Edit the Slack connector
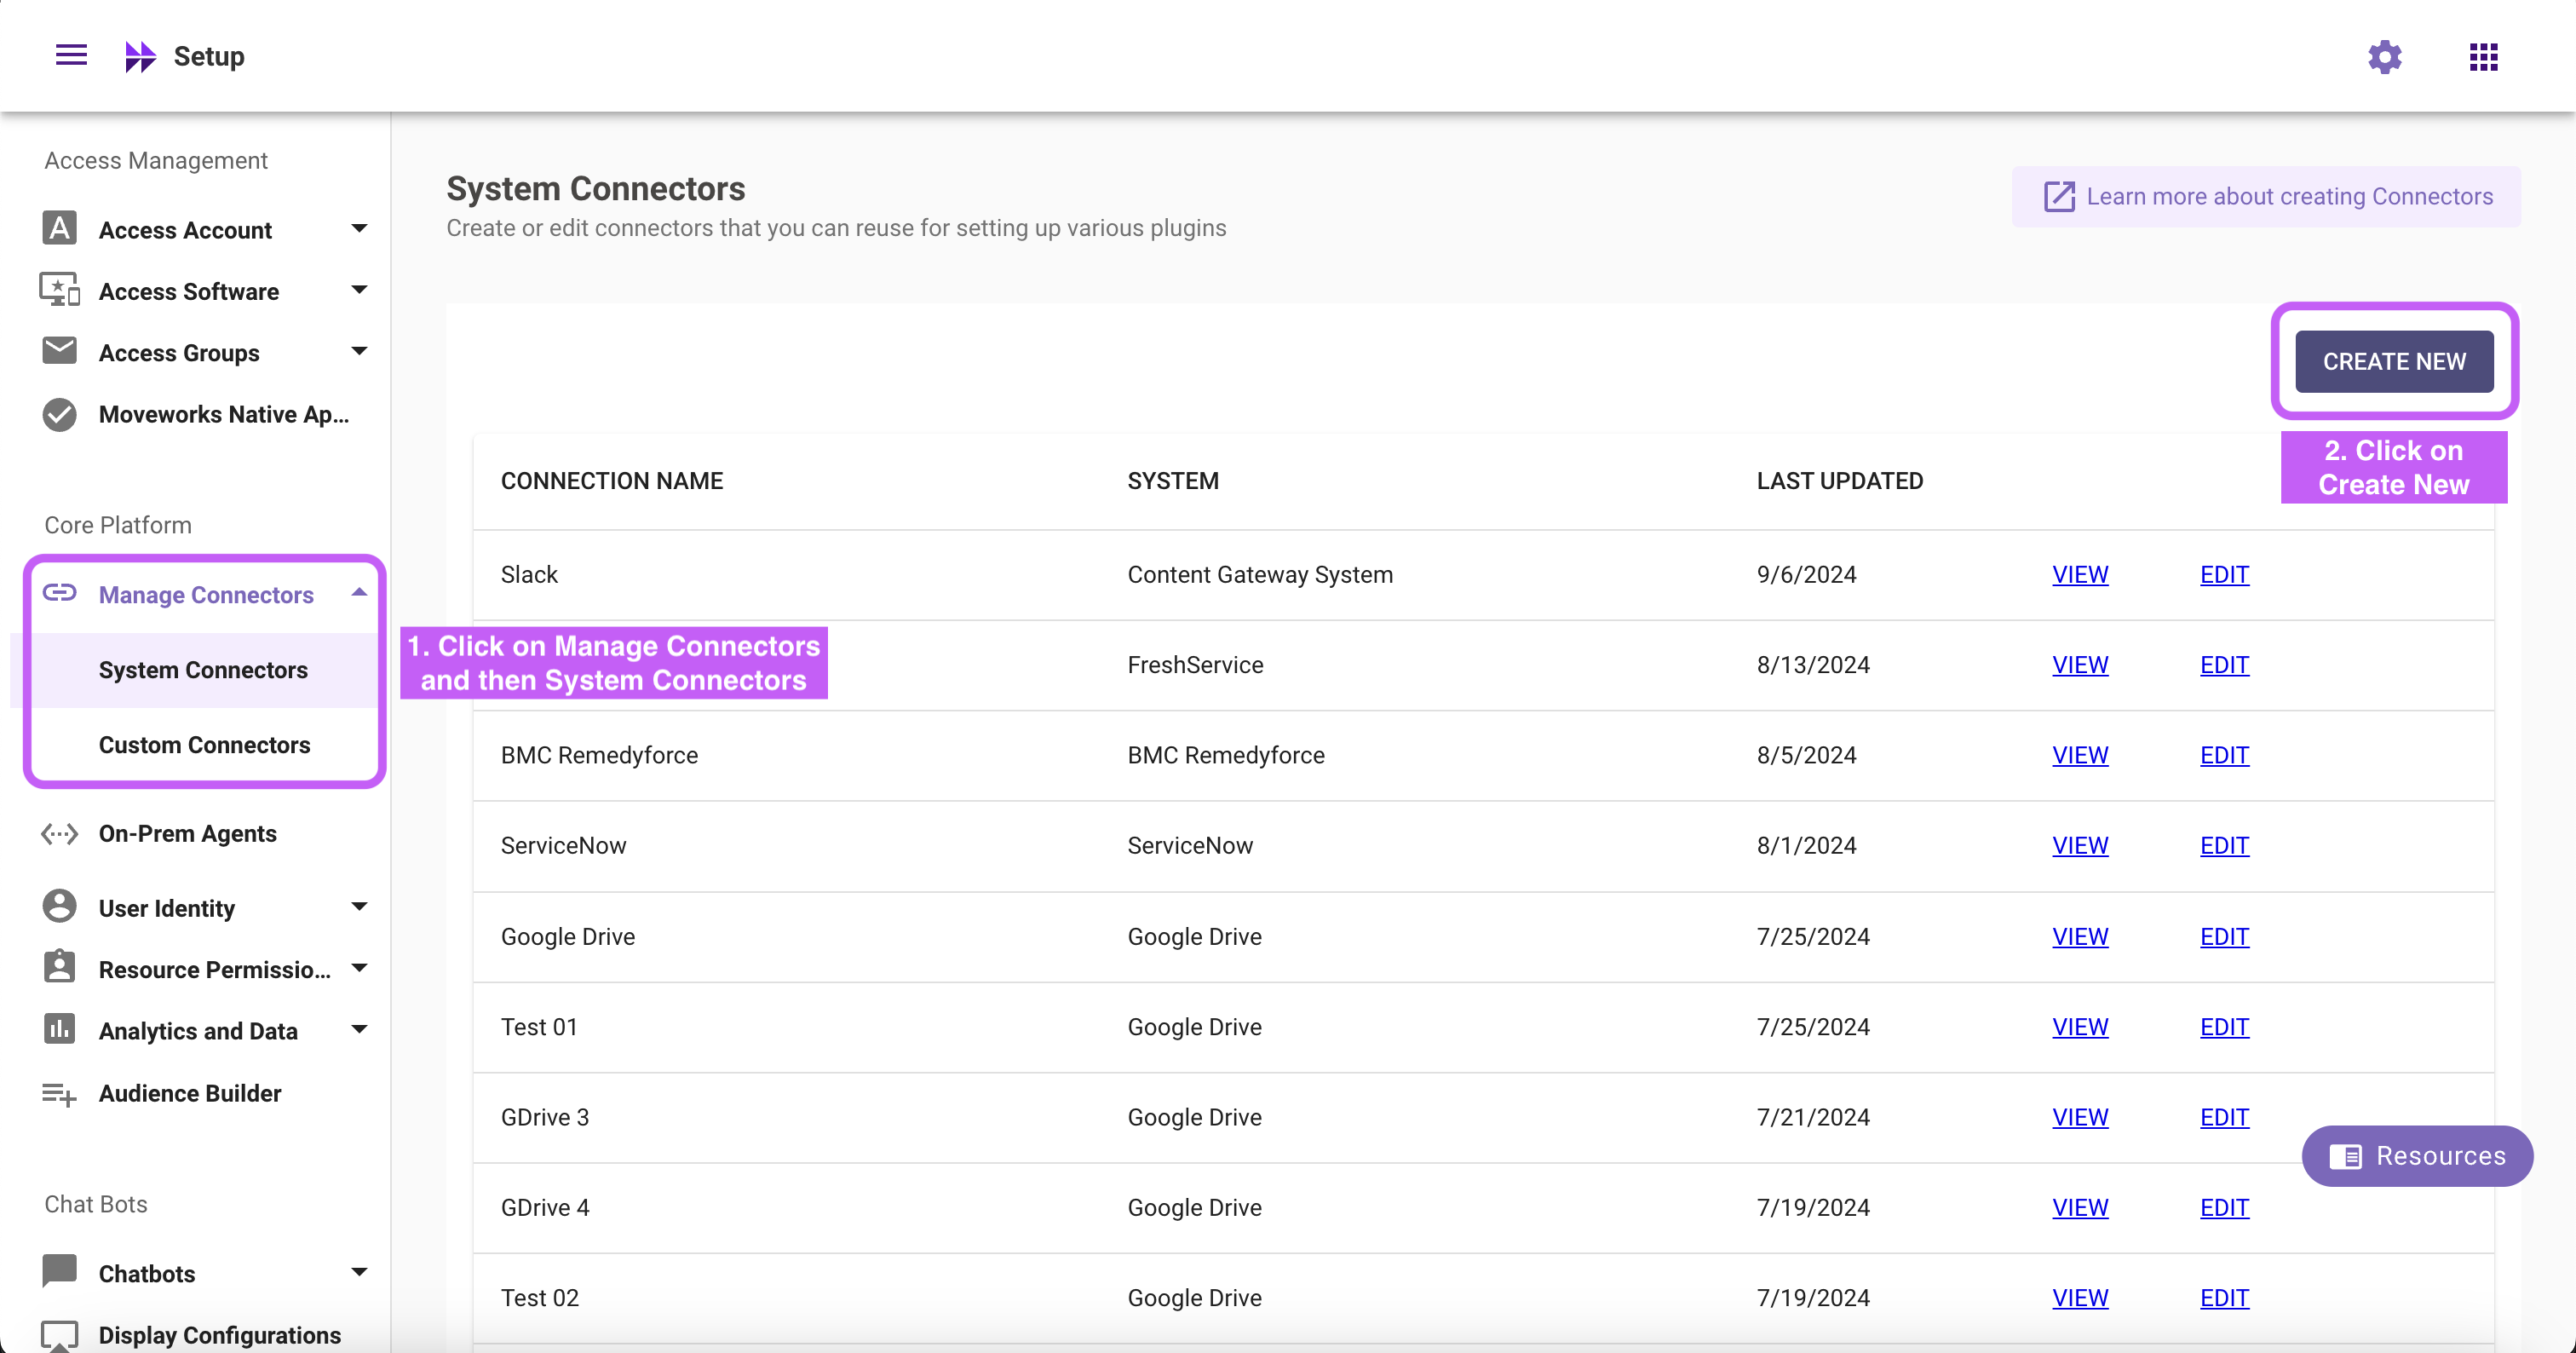 (2224, 574)
